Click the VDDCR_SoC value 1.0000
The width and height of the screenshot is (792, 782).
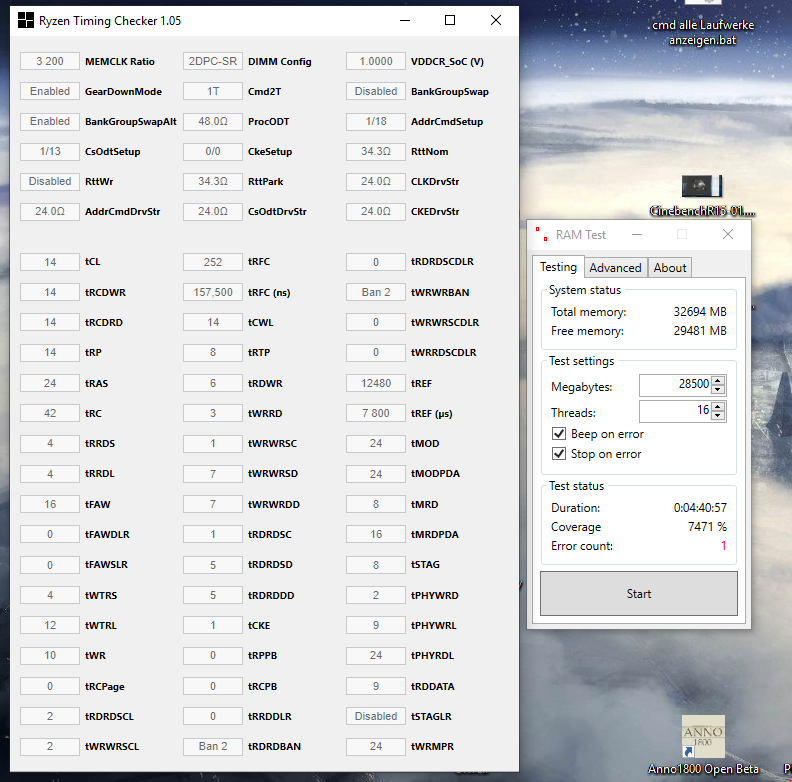click(x=376, y=61)
